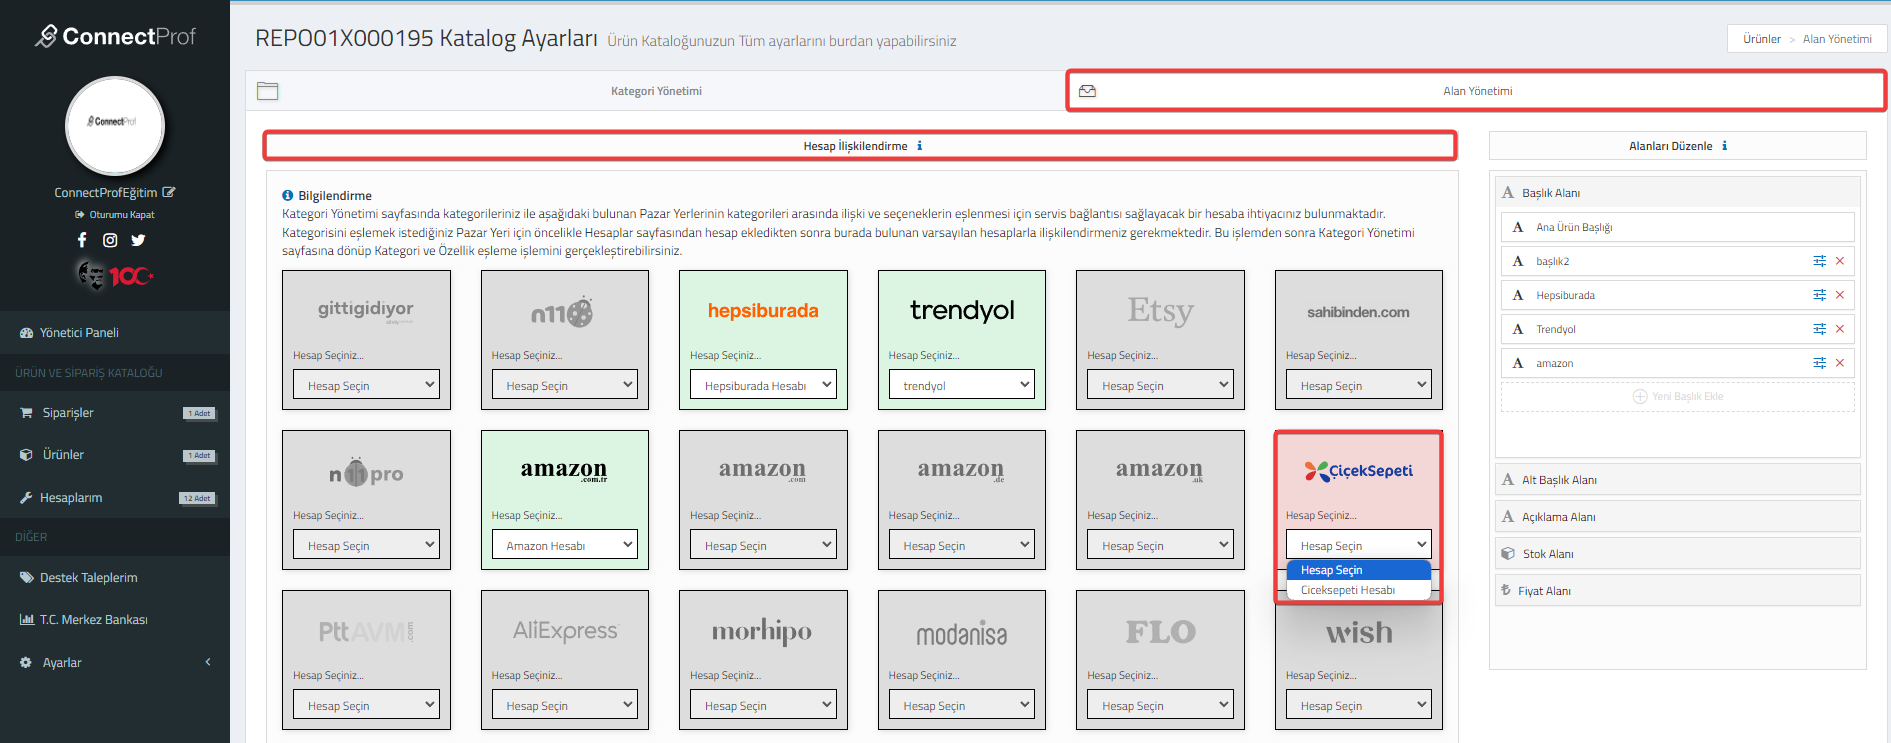The width and height of the screenshot is (1891, 743).
Task: Click the Instagram icon in sidebar
Action: [x=110, y=240]
